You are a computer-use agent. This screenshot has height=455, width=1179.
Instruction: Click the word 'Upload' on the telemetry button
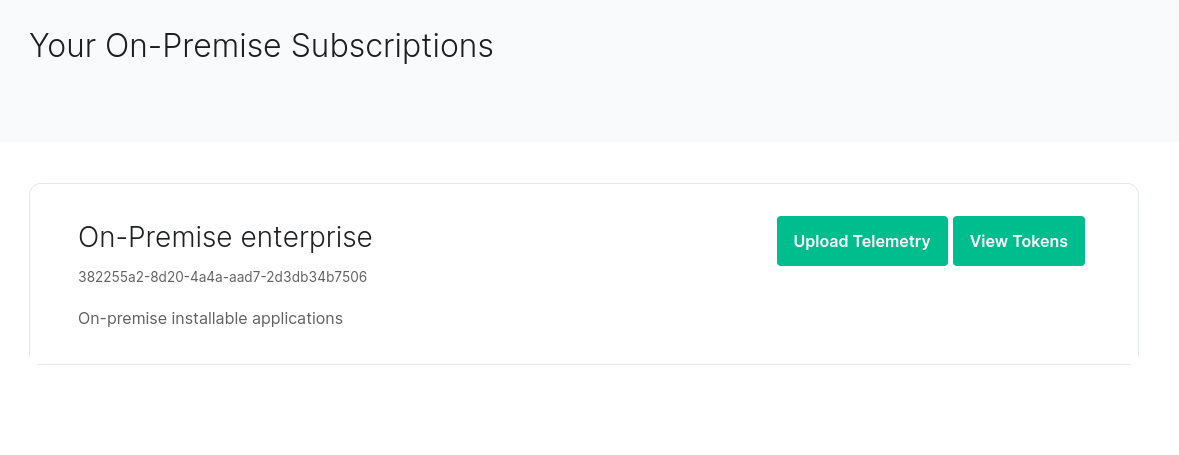tap(819, 241)
